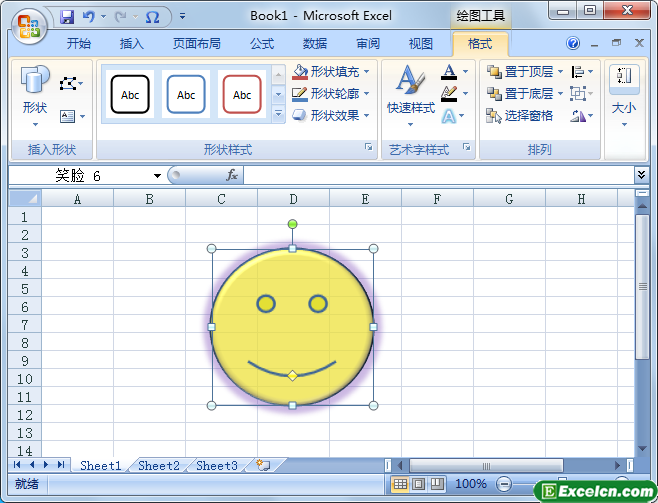The image size is (658, 503).
Task: Switch to Normal view in status bar
Action: 400,484
